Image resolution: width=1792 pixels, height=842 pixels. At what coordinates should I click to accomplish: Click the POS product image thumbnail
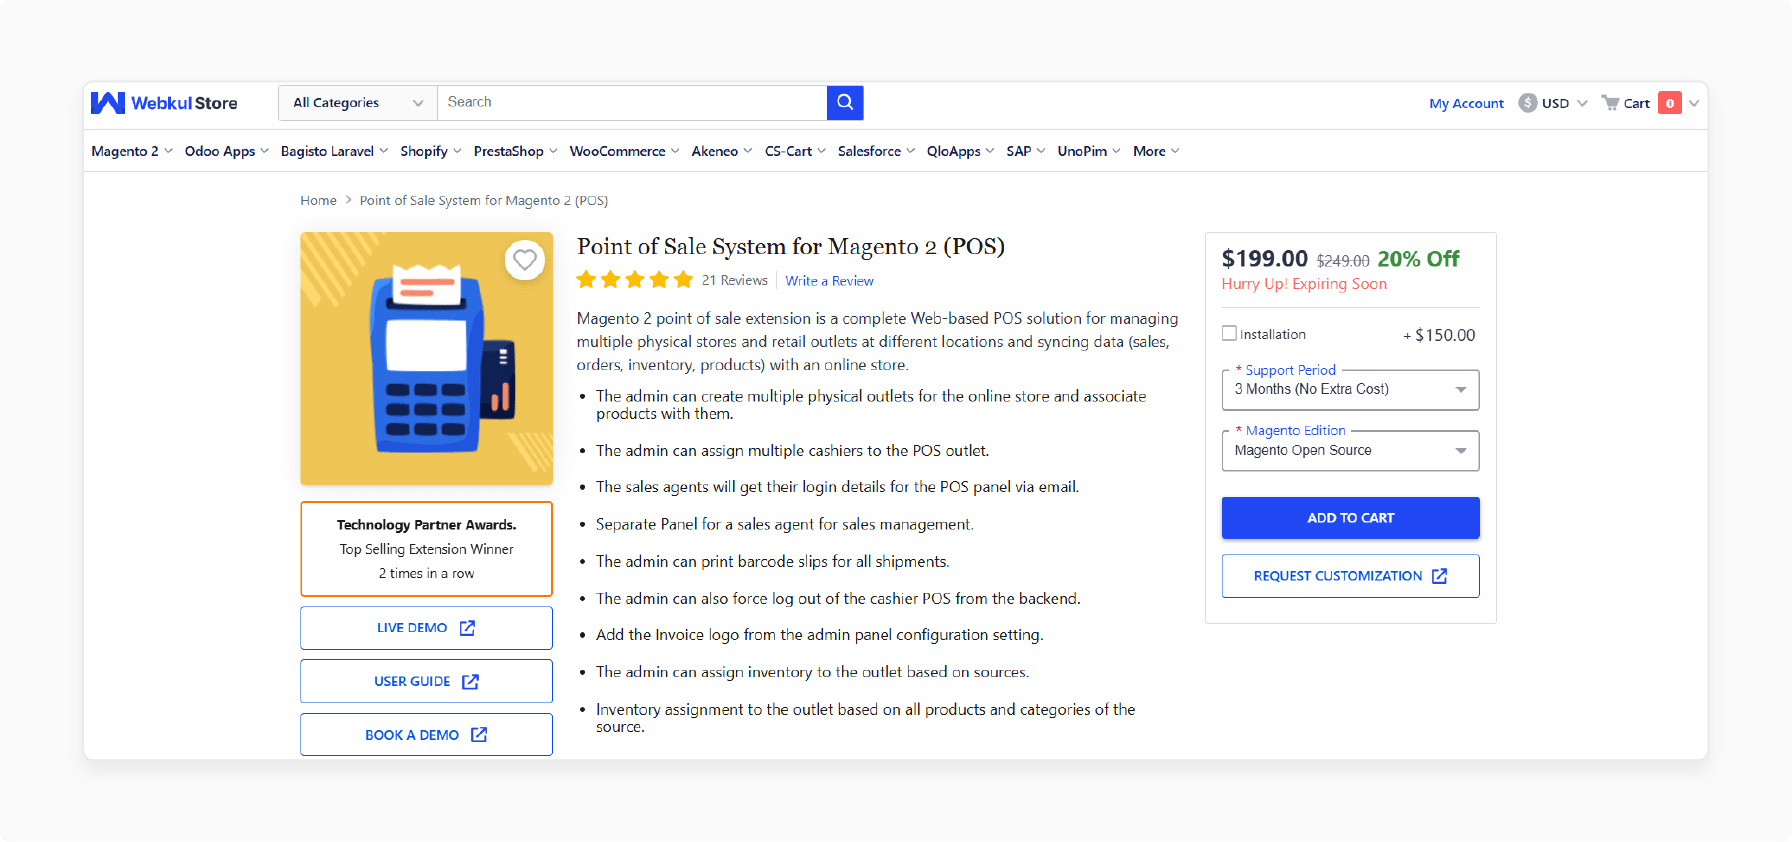point(426,359)
